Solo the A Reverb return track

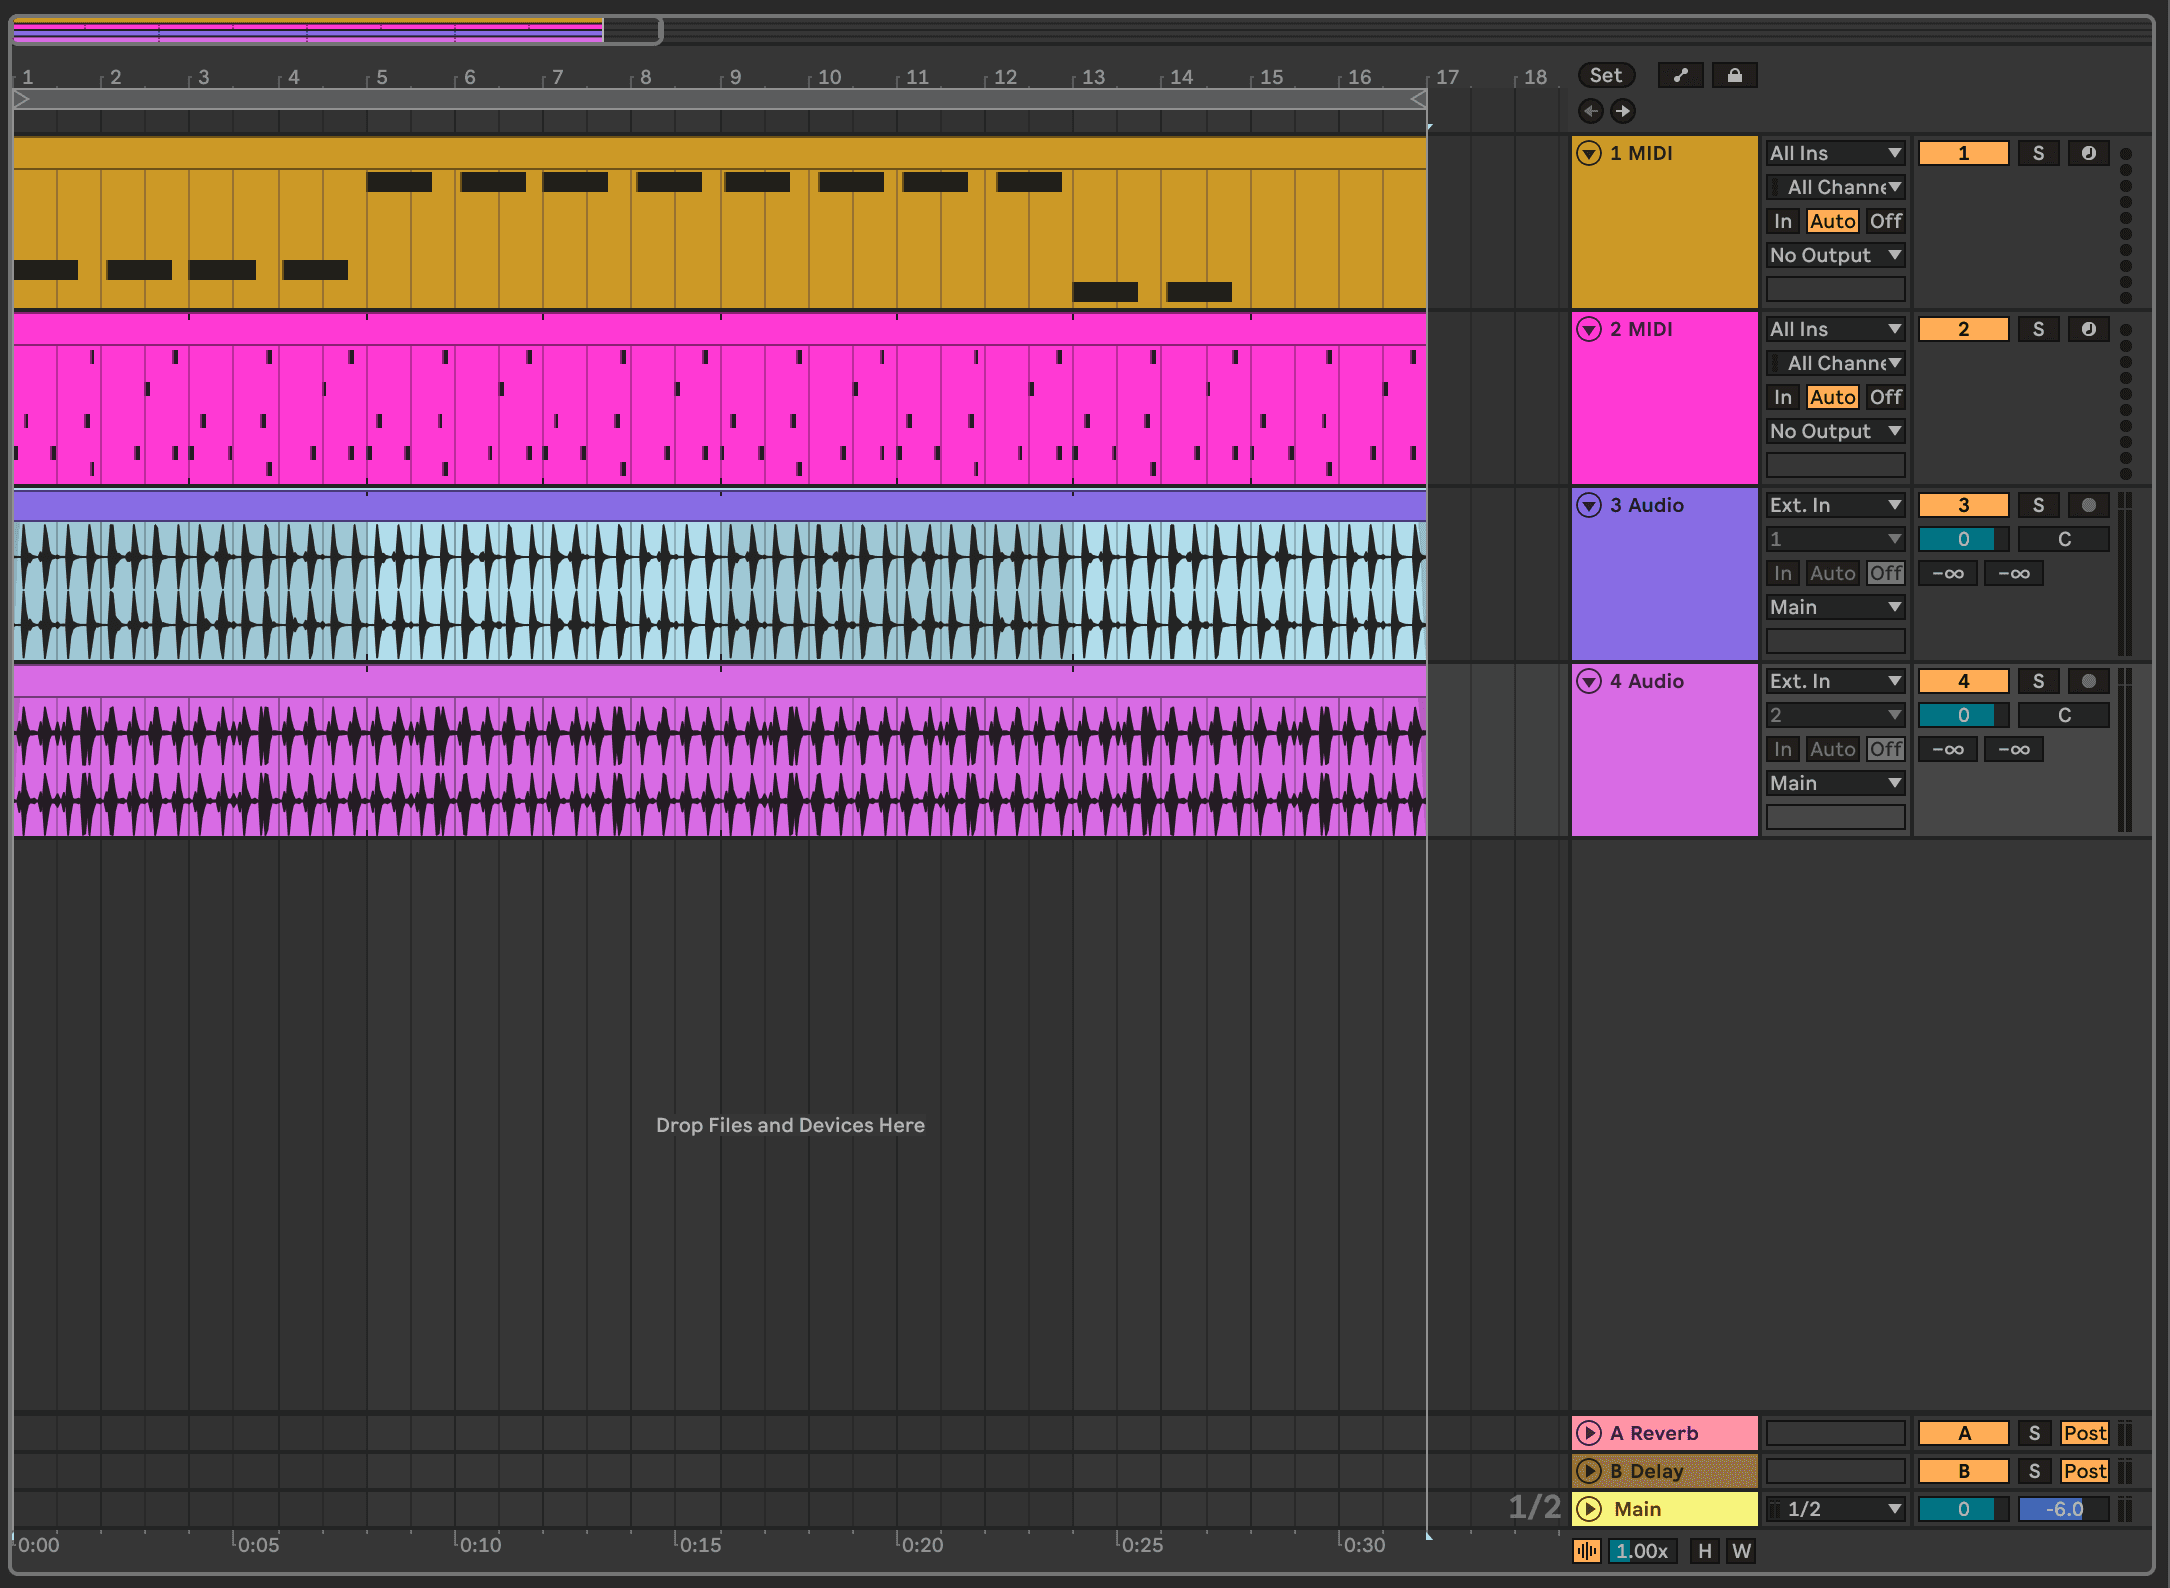(2034, 1433)
